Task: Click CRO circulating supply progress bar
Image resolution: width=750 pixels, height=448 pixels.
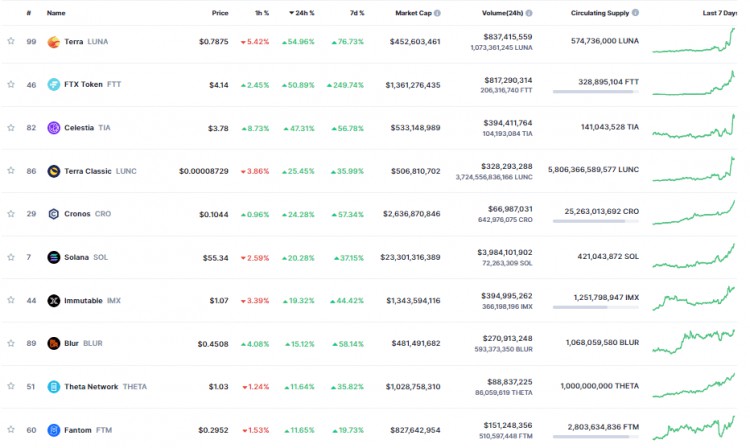Action: tap(596, 221)
